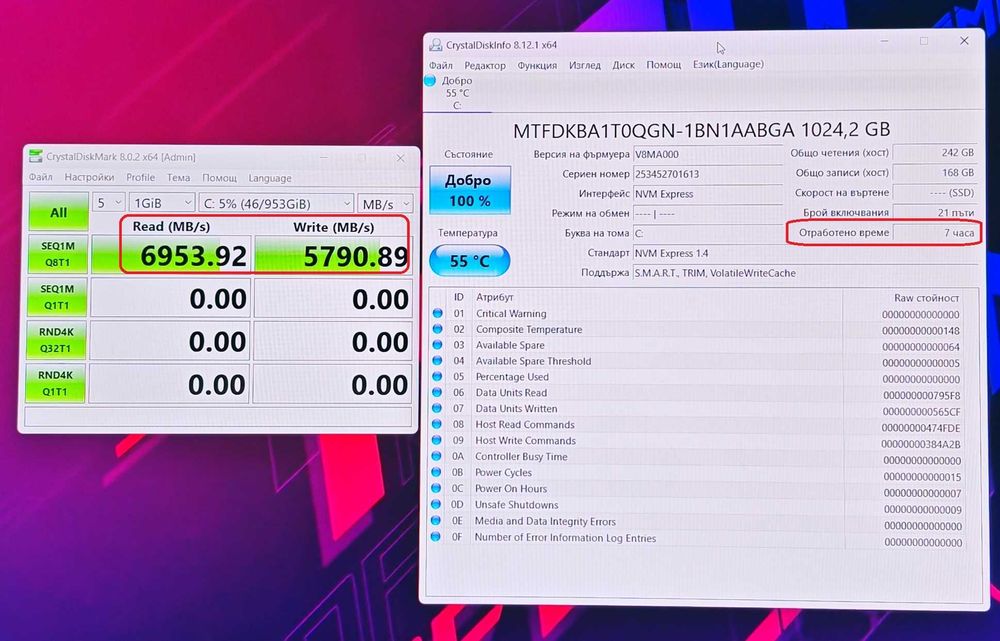Click status dot of Unsafe Shutdowns row
The height and width of the screenshot is (641, 1000).
click(x=436, y=505)
